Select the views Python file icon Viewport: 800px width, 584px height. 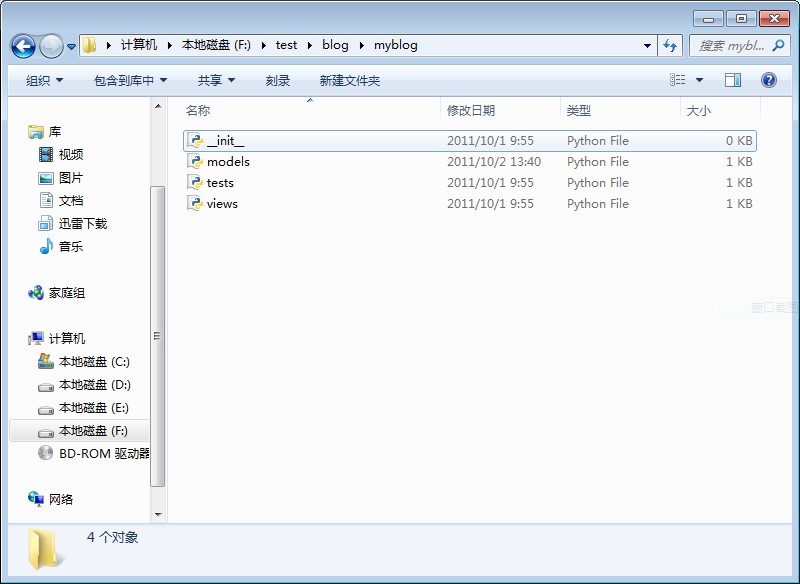click(x=195, y=203)
